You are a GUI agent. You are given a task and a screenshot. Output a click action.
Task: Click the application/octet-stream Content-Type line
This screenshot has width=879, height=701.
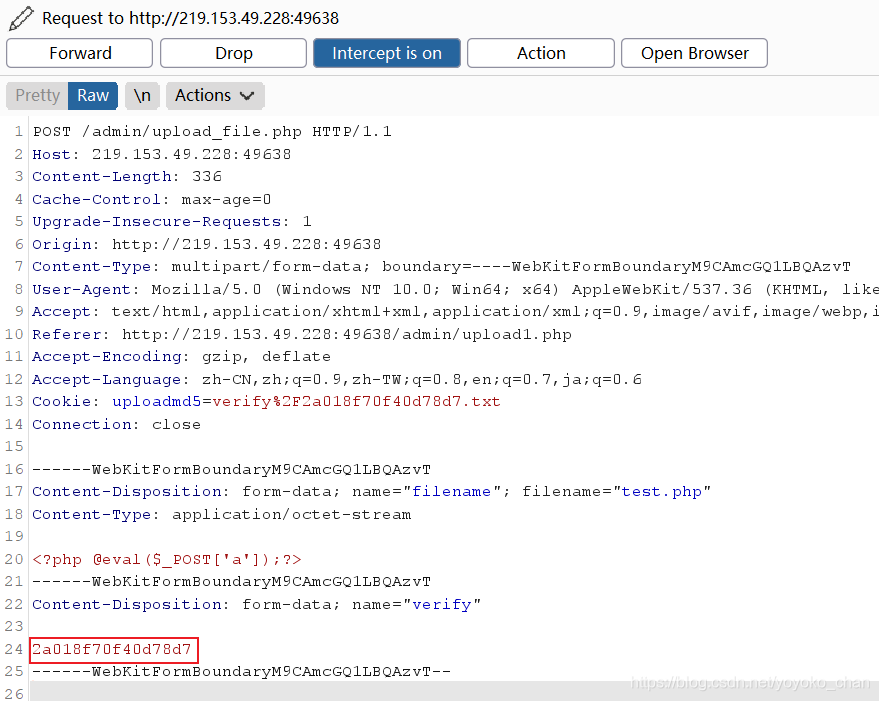pos(222,514)
